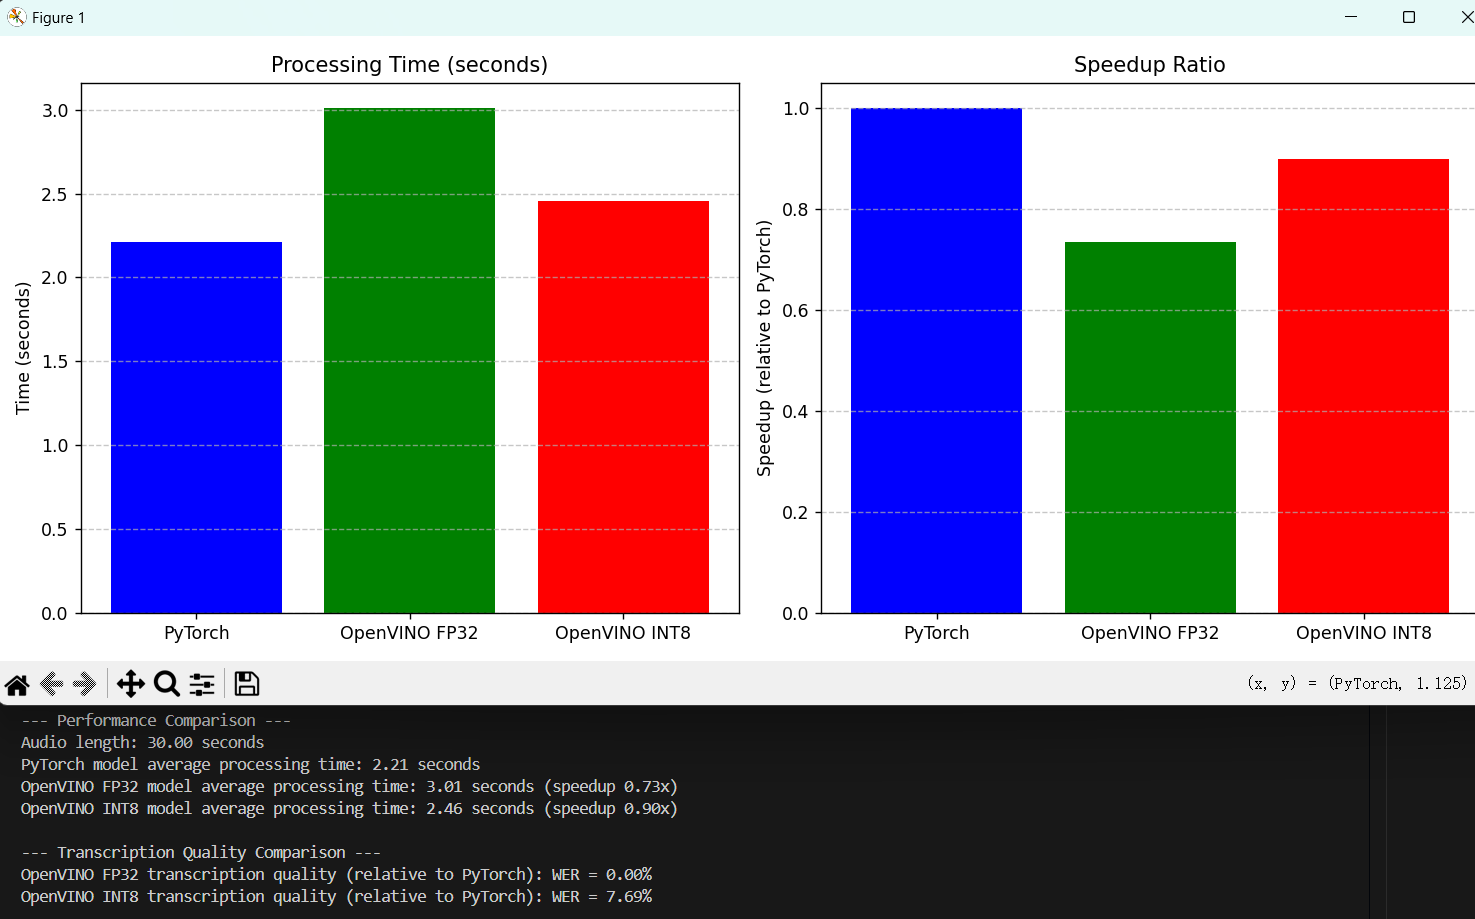
Task: Click the red OpenVINO INT8 processing time bar
Action: 623,407
